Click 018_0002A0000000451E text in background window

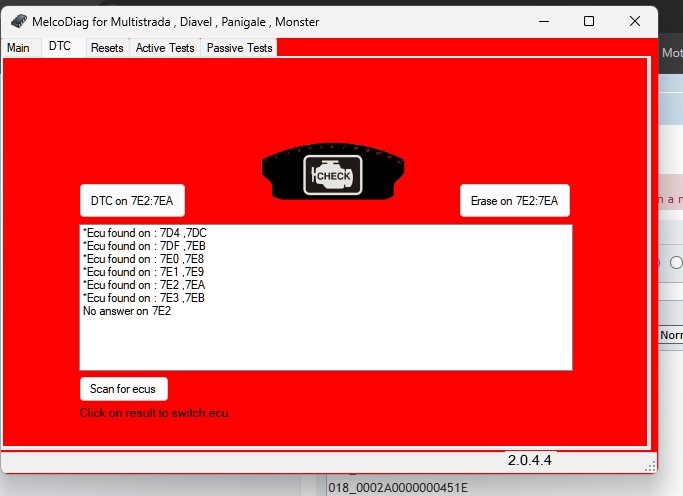(398, 488)
